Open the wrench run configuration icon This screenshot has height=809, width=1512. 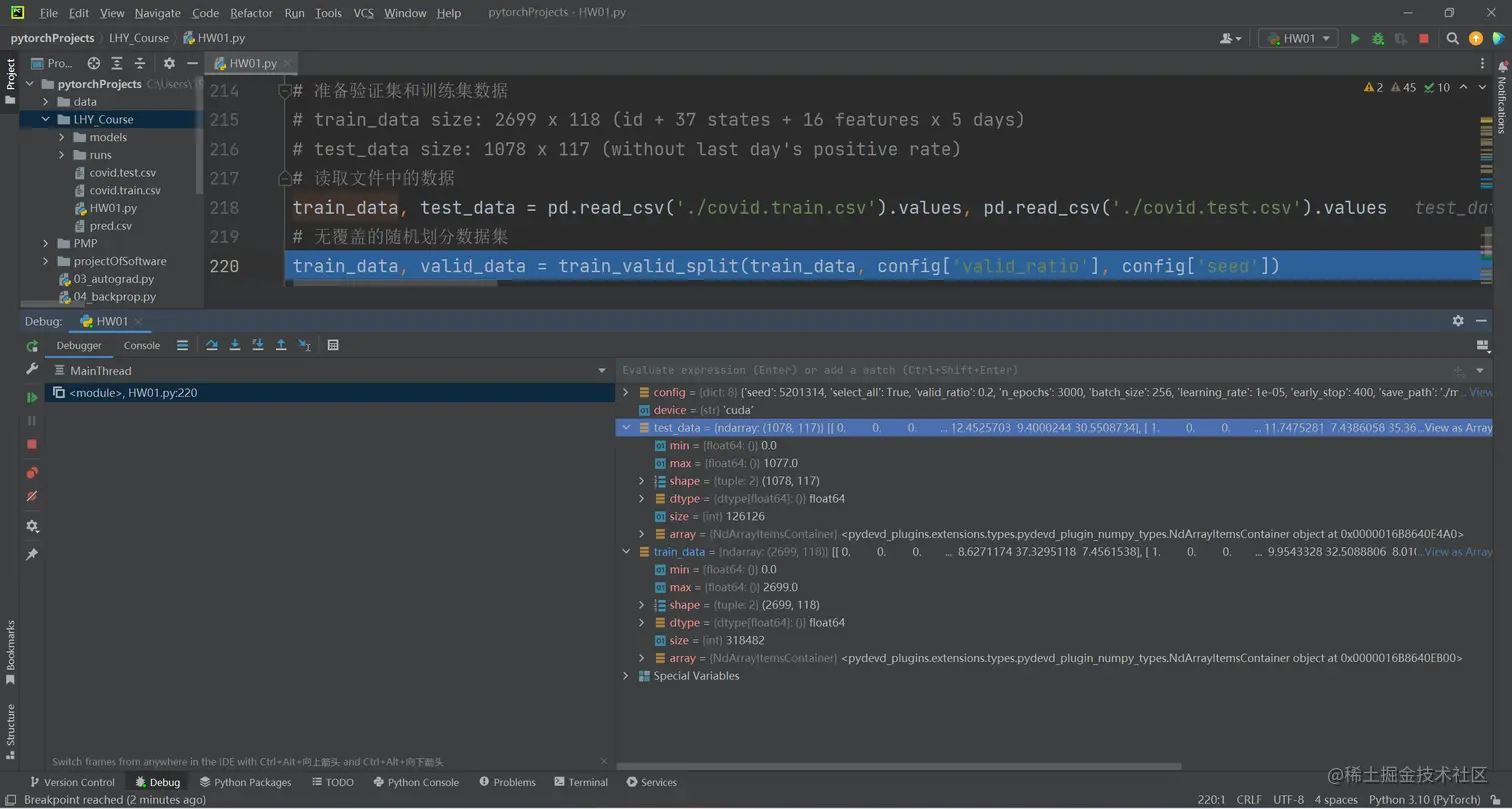click(x=32, y=370)
